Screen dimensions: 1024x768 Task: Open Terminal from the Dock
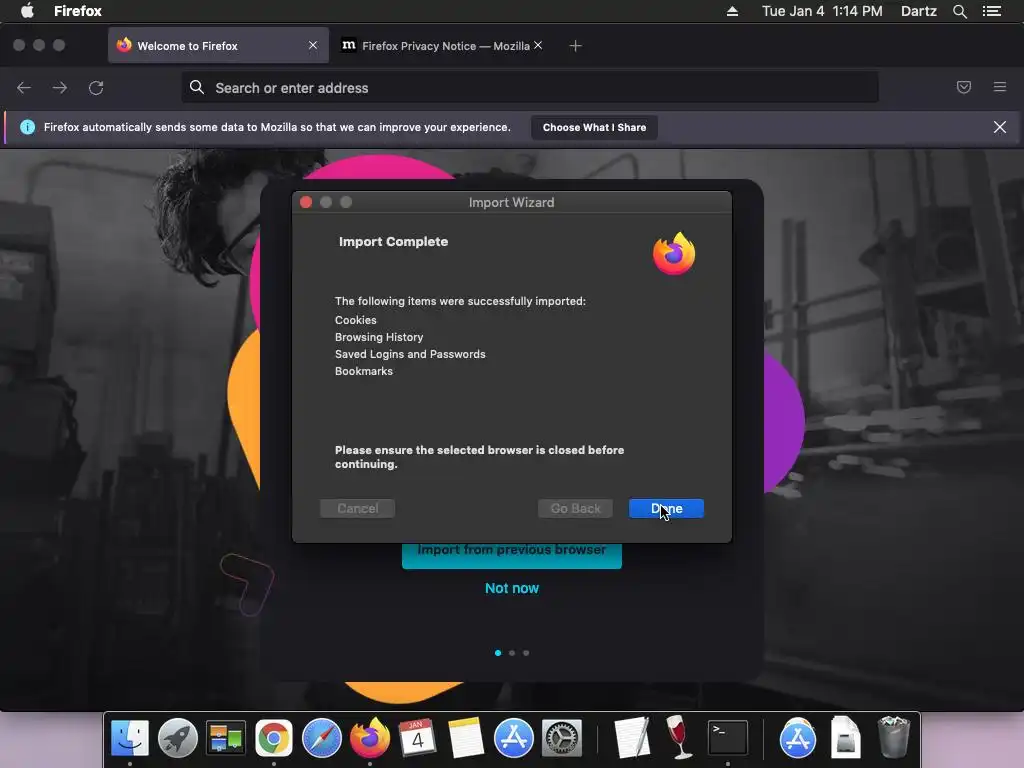728,738
